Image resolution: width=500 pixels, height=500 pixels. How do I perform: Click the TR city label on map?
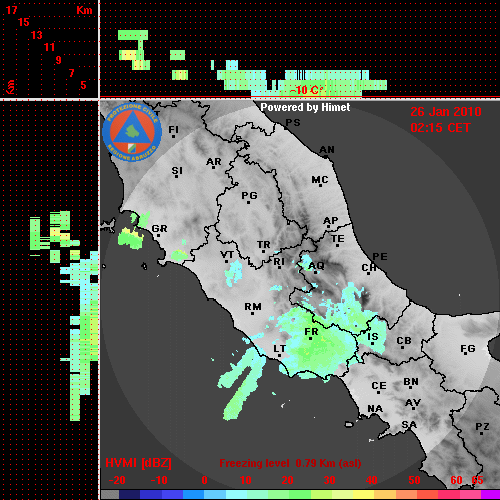[x=264, y=245]
